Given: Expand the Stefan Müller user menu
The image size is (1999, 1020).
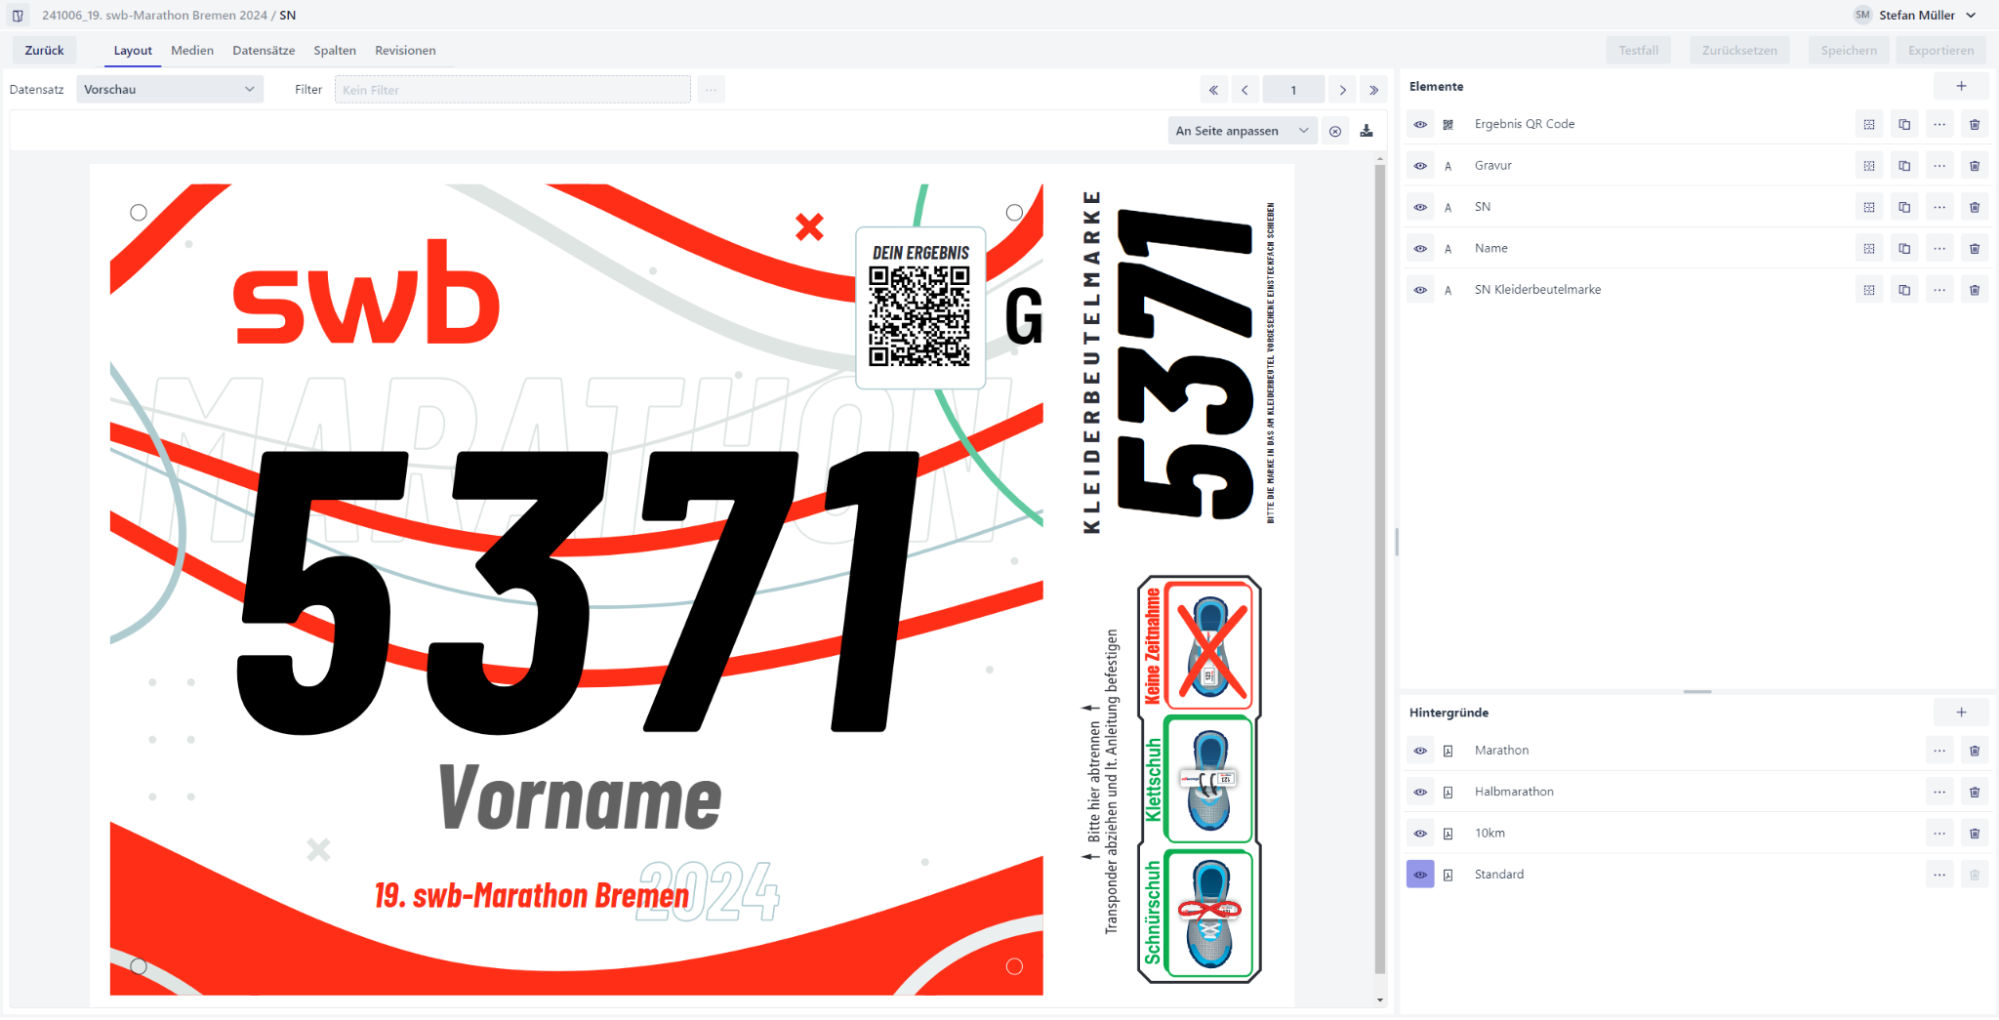Looking at the screenshot, I should (1915, 15).
